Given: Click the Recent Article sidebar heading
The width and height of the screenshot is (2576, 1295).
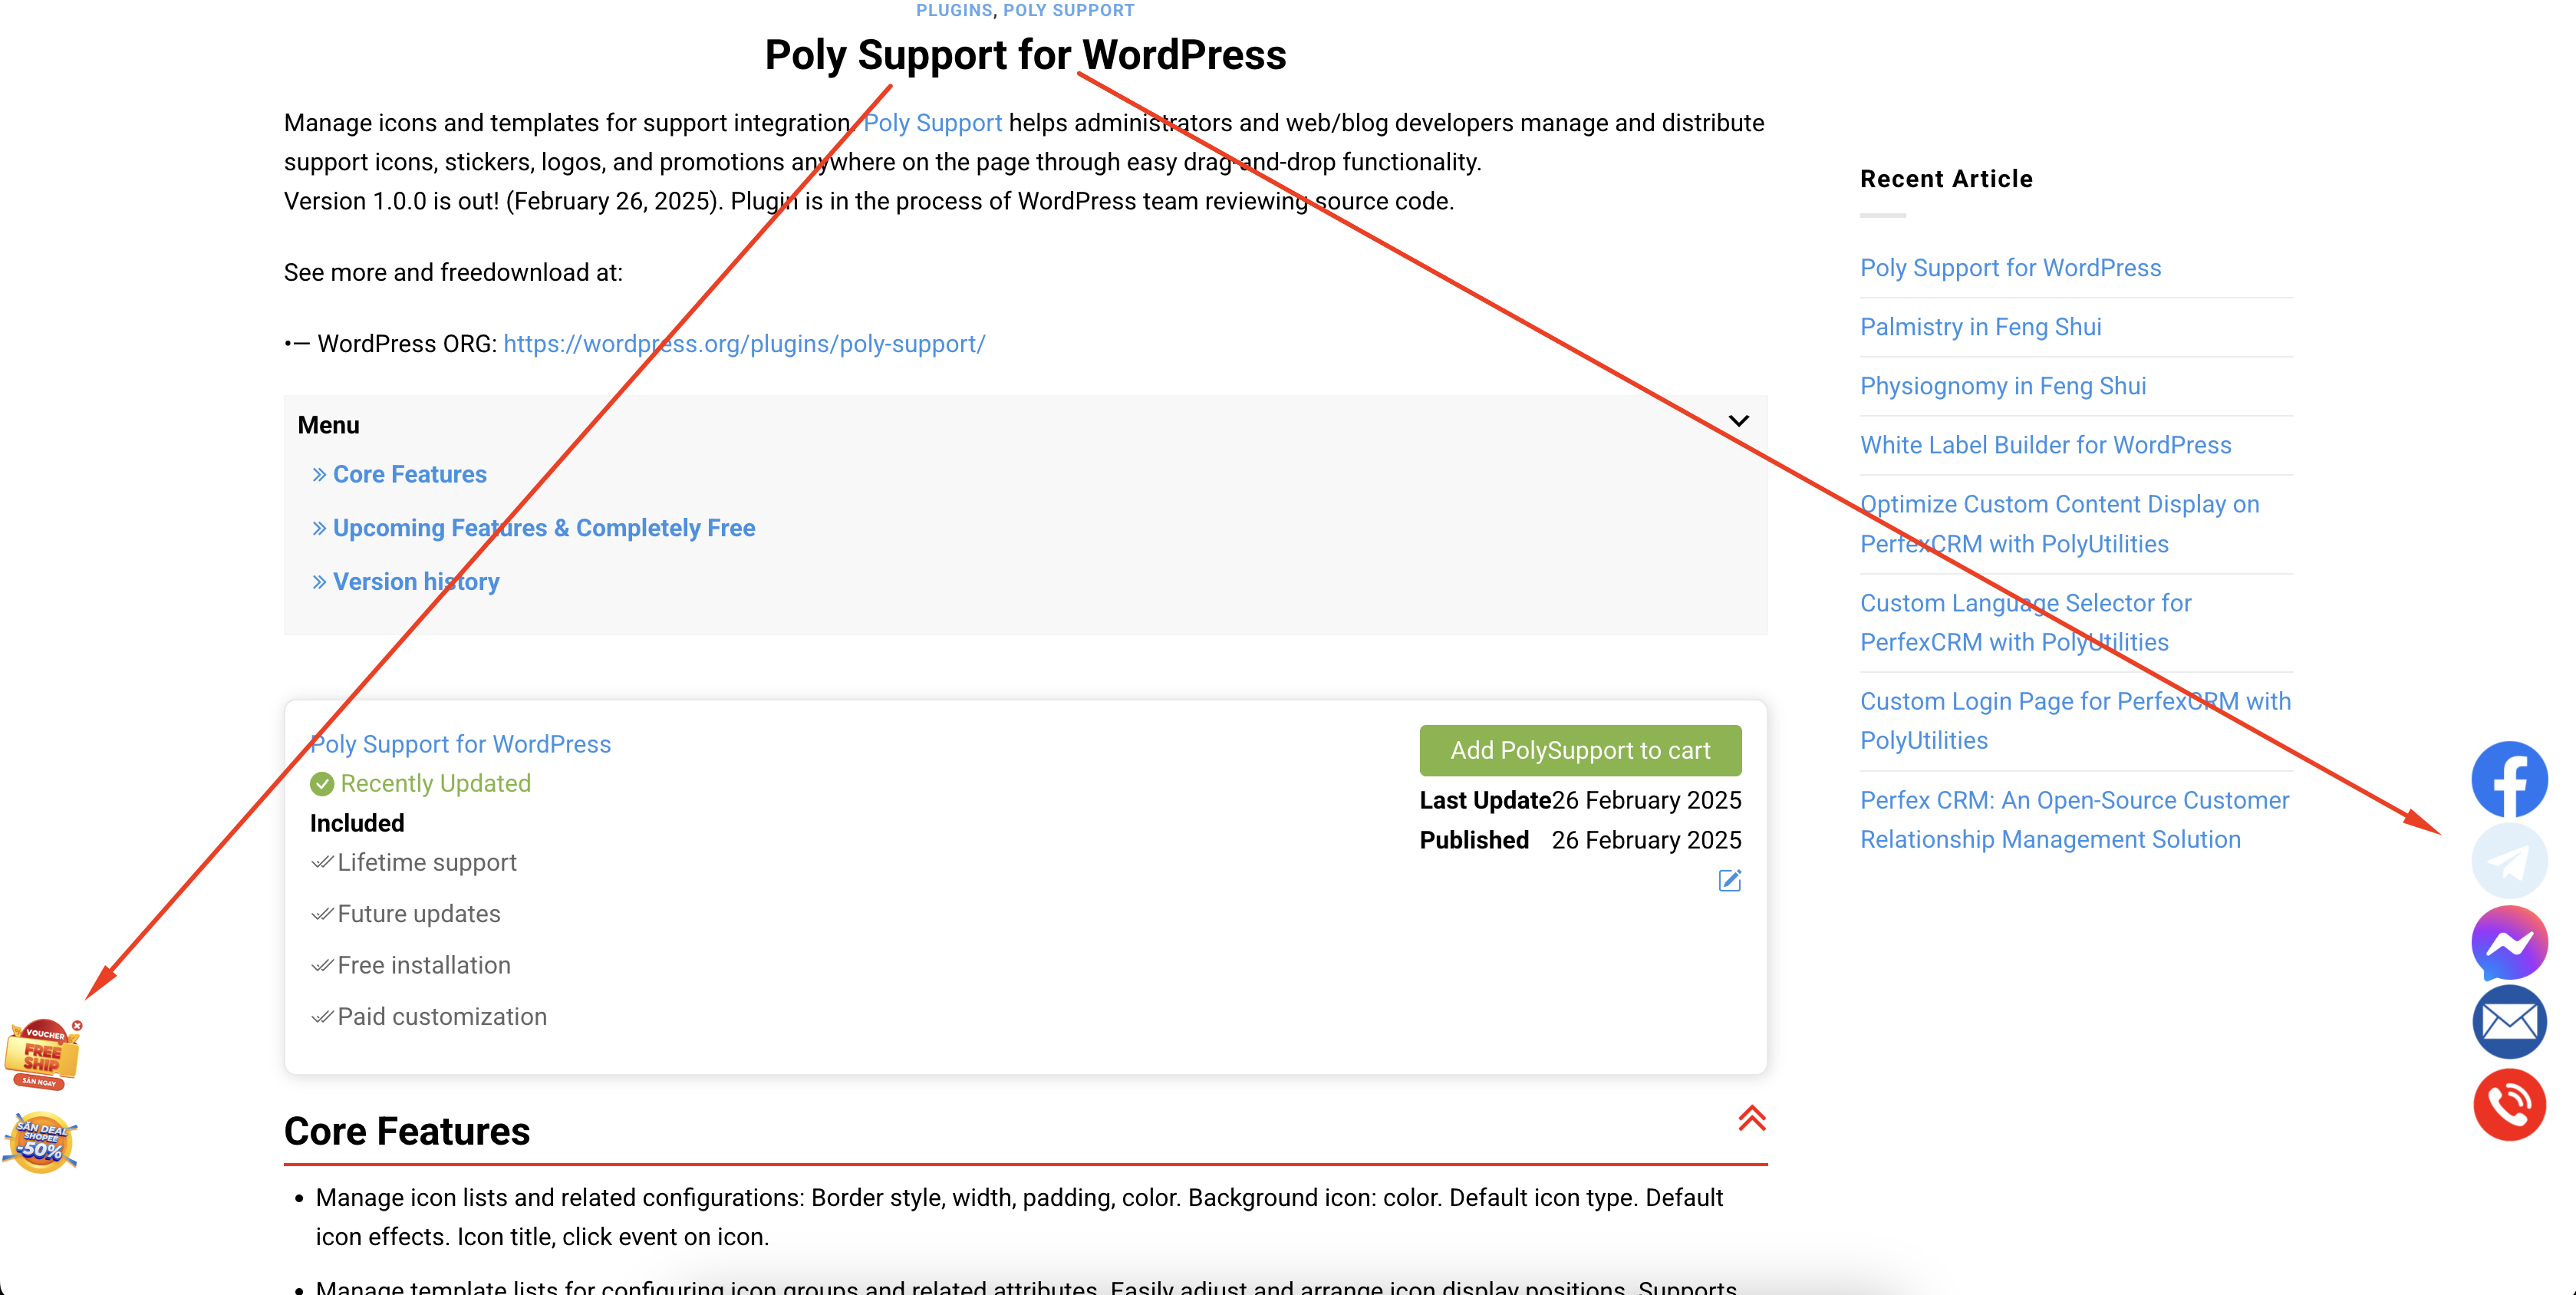Looking at the screenshot, I should (1946, 179).
